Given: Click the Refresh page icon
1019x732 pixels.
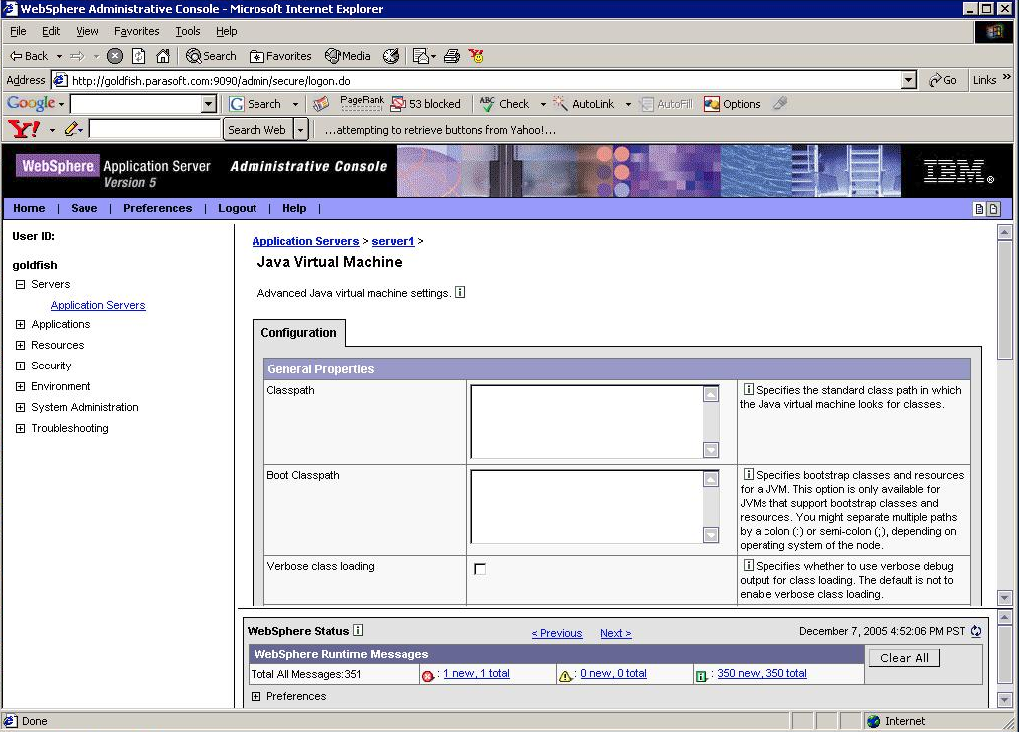Looking at the screenshot, I should coord(138,56).
